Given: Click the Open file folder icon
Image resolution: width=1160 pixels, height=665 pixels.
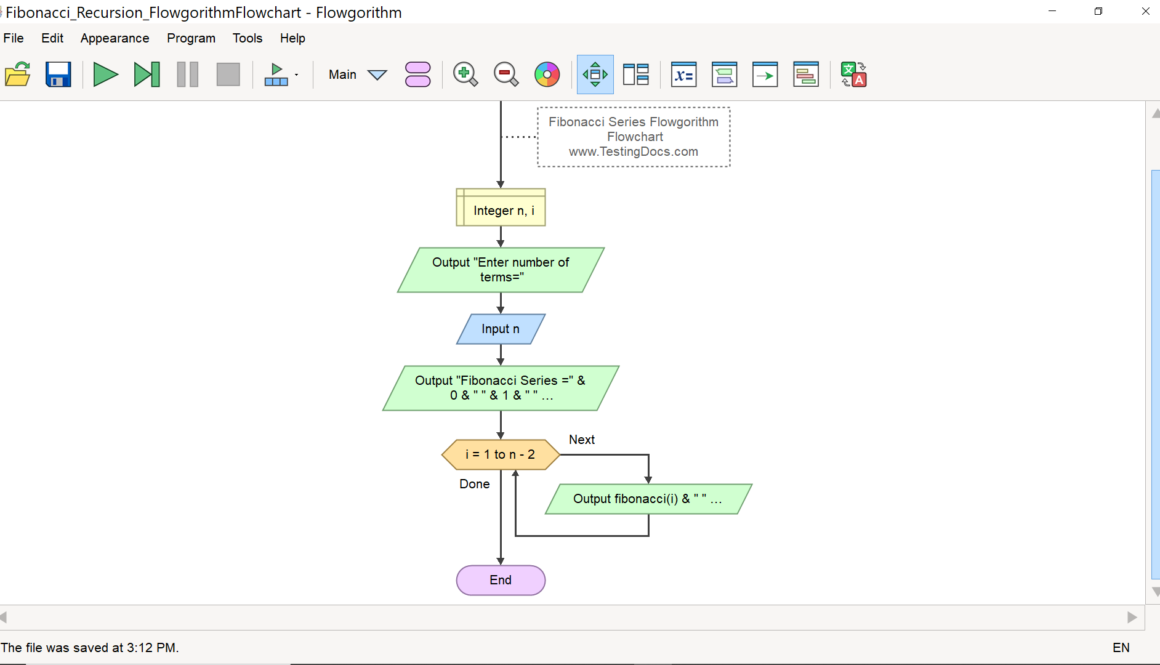Looking at the screenshot, I should [18, 75].
